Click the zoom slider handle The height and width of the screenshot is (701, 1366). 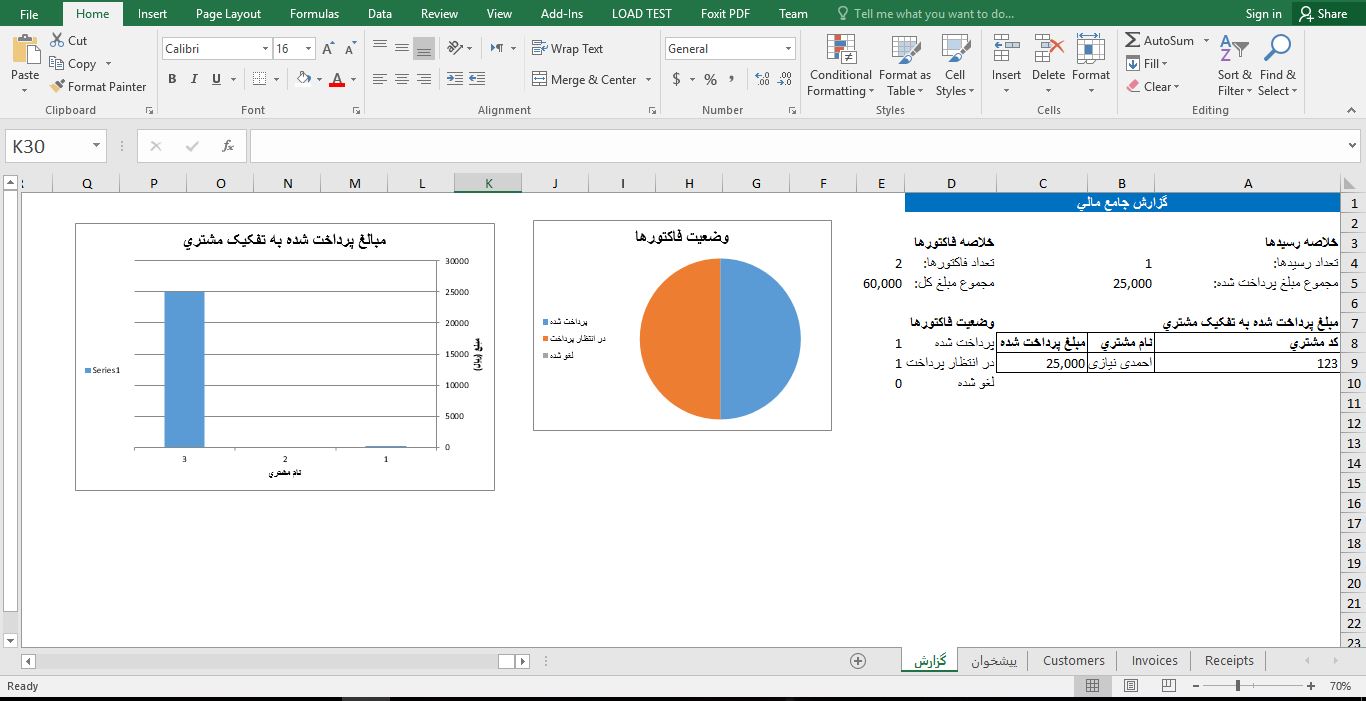1238,686
